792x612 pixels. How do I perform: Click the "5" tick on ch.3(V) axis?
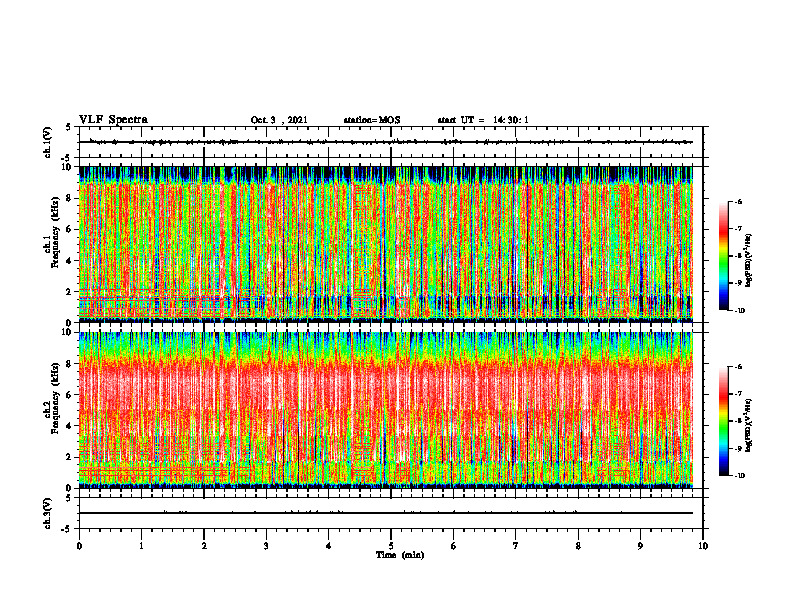pyautogui.click(x=69, y=498)
